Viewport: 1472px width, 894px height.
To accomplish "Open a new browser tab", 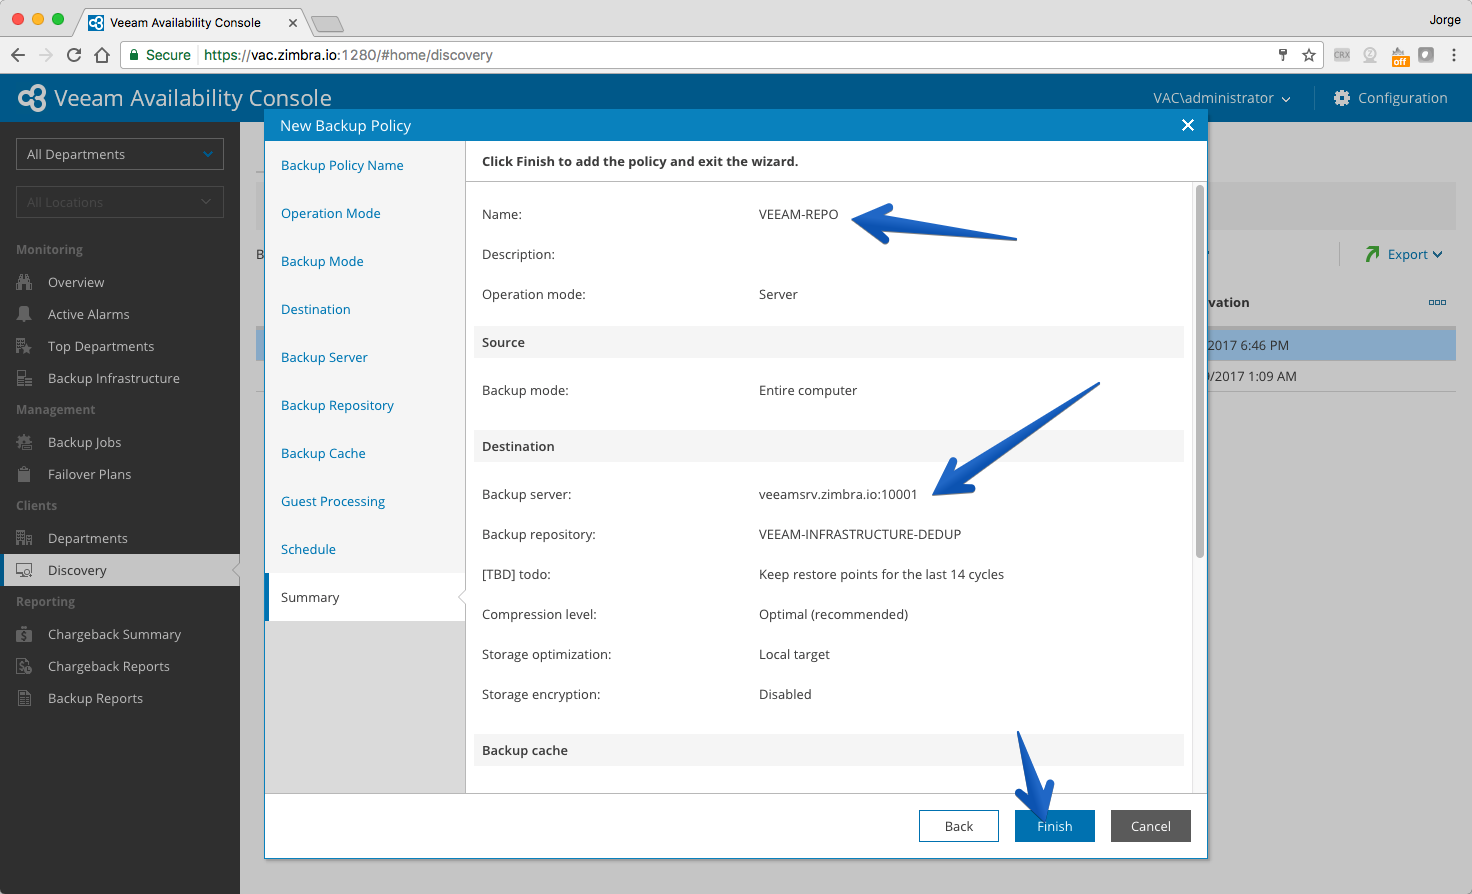I will click(x=327, y=23).
